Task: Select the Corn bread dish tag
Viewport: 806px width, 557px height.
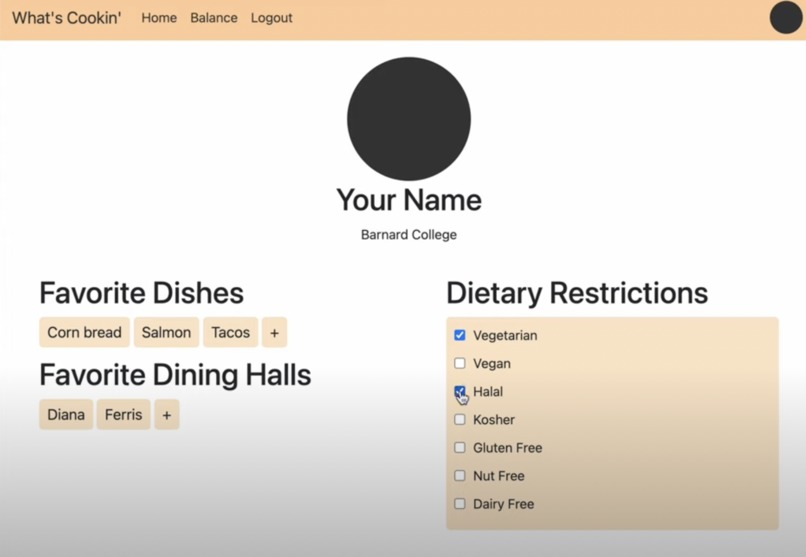Action: pos(84,332)
